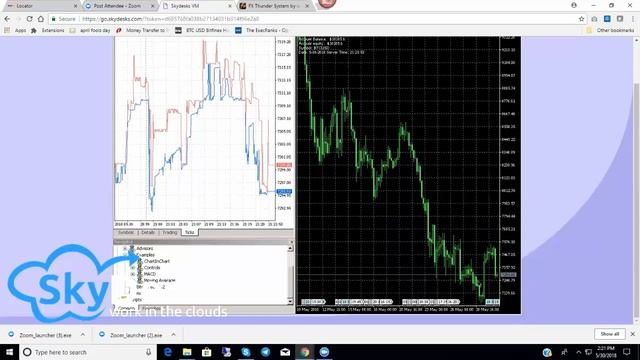This screenshot has height=360, width=640.
Task: Open the Extensions bookmark
Action: tap(48, 30)
